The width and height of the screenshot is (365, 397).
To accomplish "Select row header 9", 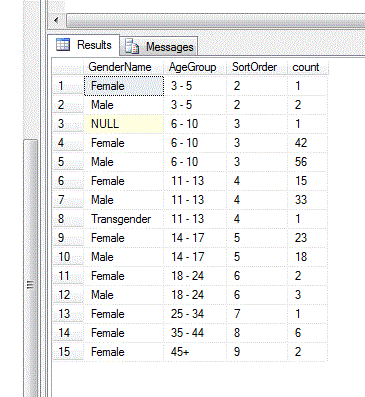I will tap(68, 238).
